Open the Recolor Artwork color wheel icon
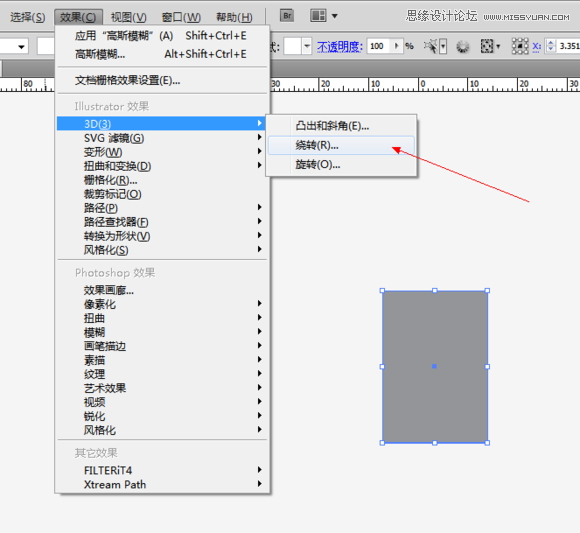580x533 pixels. (462, 47)
